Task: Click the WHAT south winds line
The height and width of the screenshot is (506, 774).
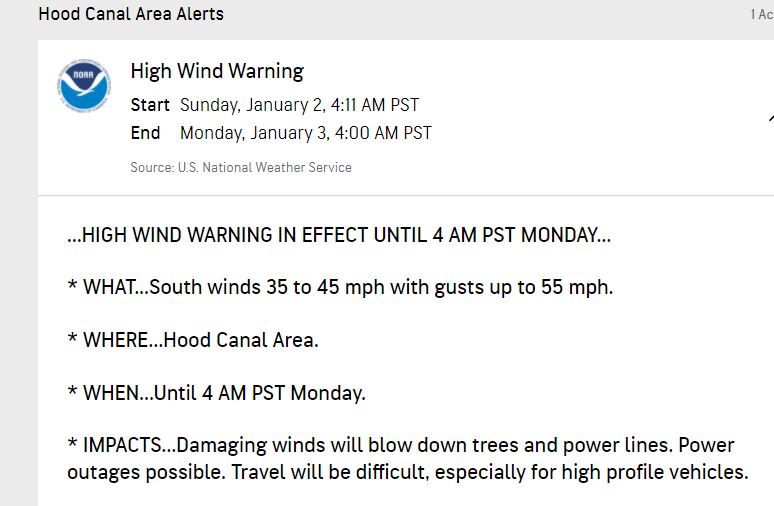Action: click(x=340, y=287)
